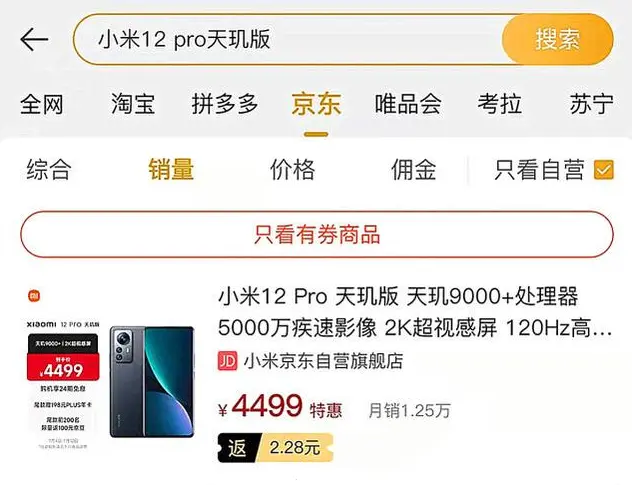
Task: Click the JD store badge icon
Action: coord(228,361)
